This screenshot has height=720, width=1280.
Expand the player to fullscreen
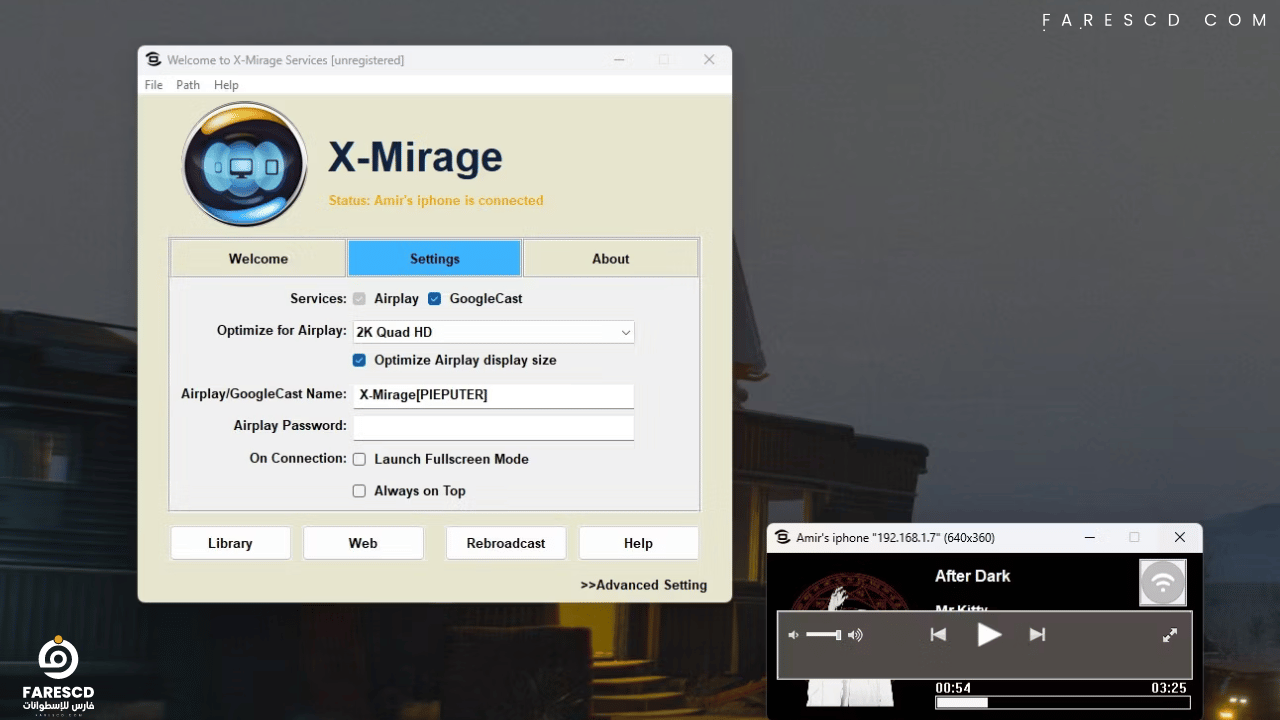[1170, 635]
